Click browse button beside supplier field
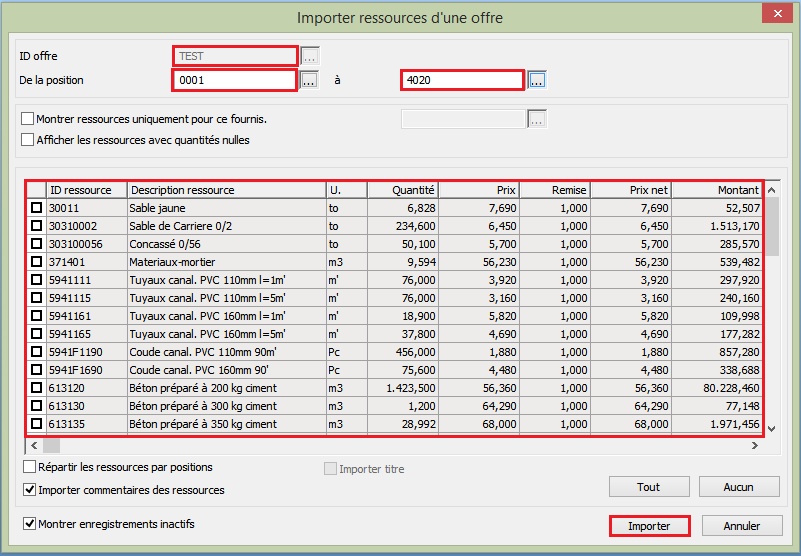 [x=537, y=120]
